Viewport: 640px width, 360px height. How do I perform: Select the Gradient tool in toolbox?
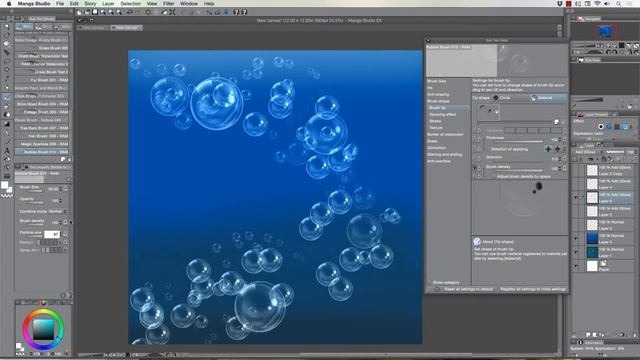pyautogui.click(x=7, y=124)
